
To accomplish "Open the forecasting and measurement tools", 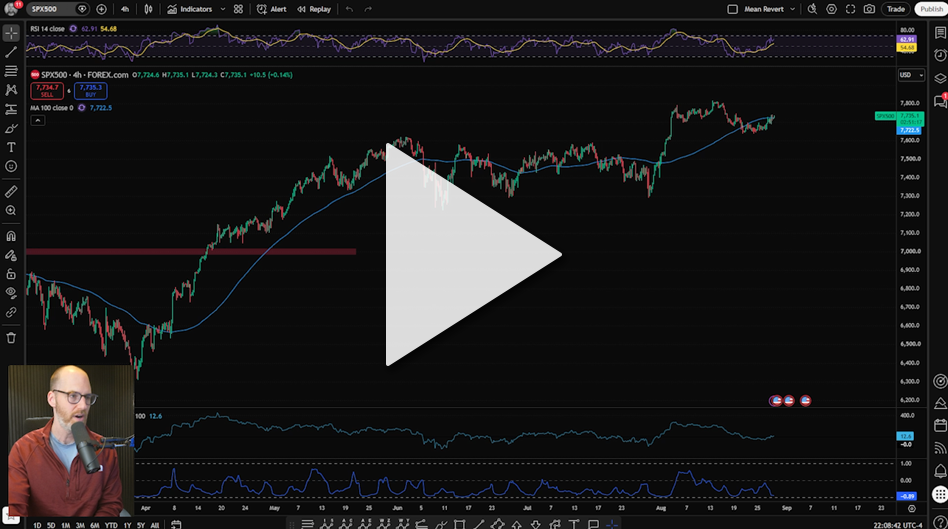I will click(x=11, y=109).
